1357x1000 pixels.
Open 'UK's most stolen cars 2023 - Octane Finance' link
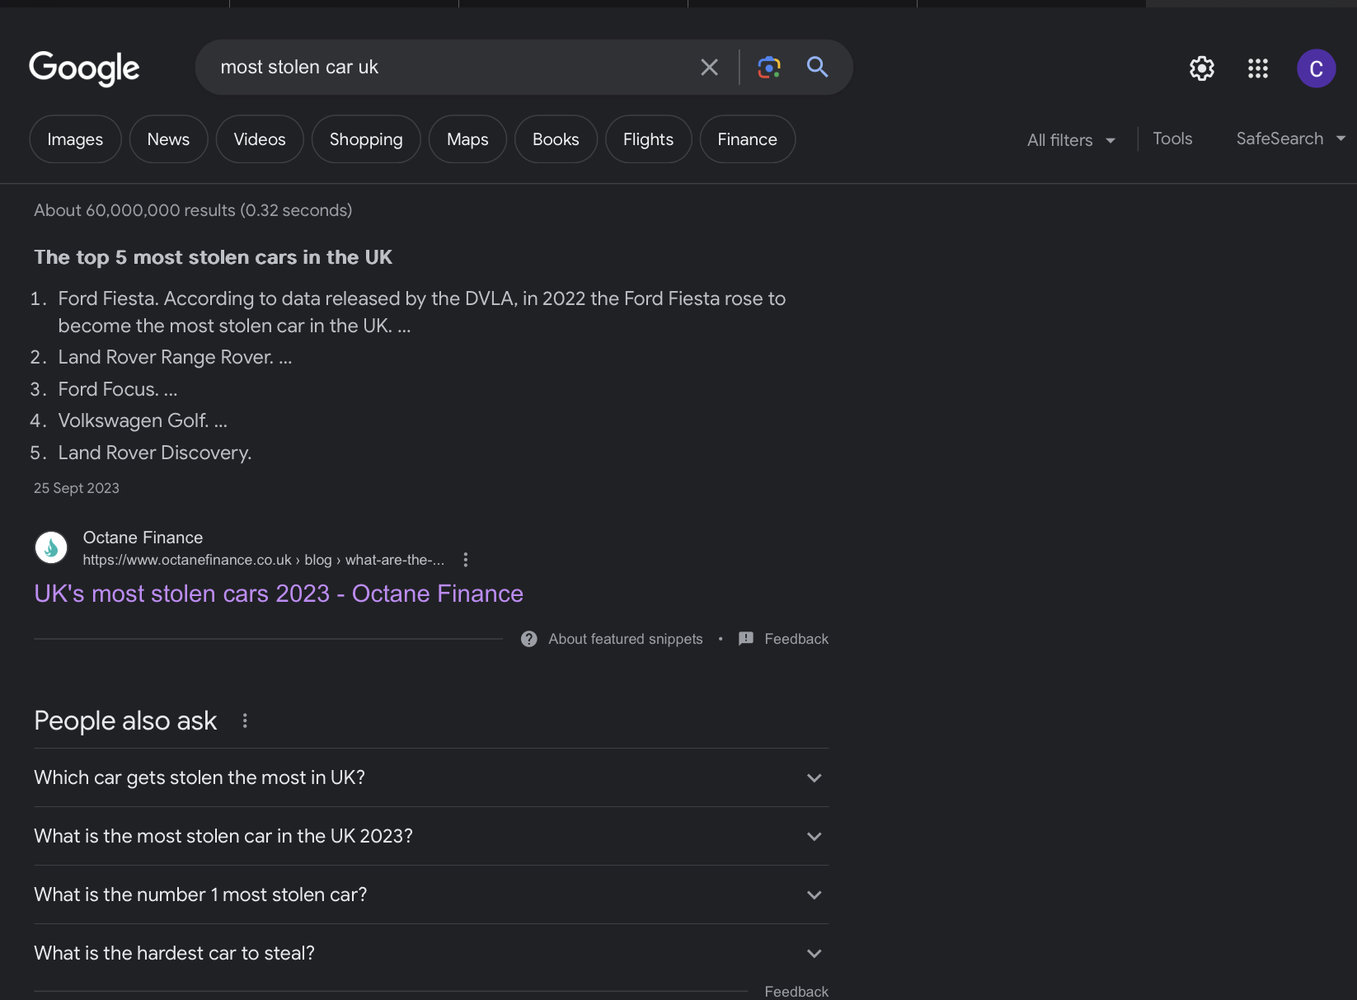pyautogui.click(x=279, y=594)
